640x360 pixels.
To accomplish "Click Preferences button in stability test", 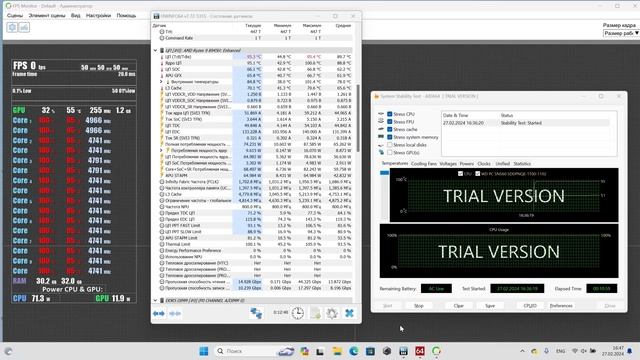I will tap(561, 306).
